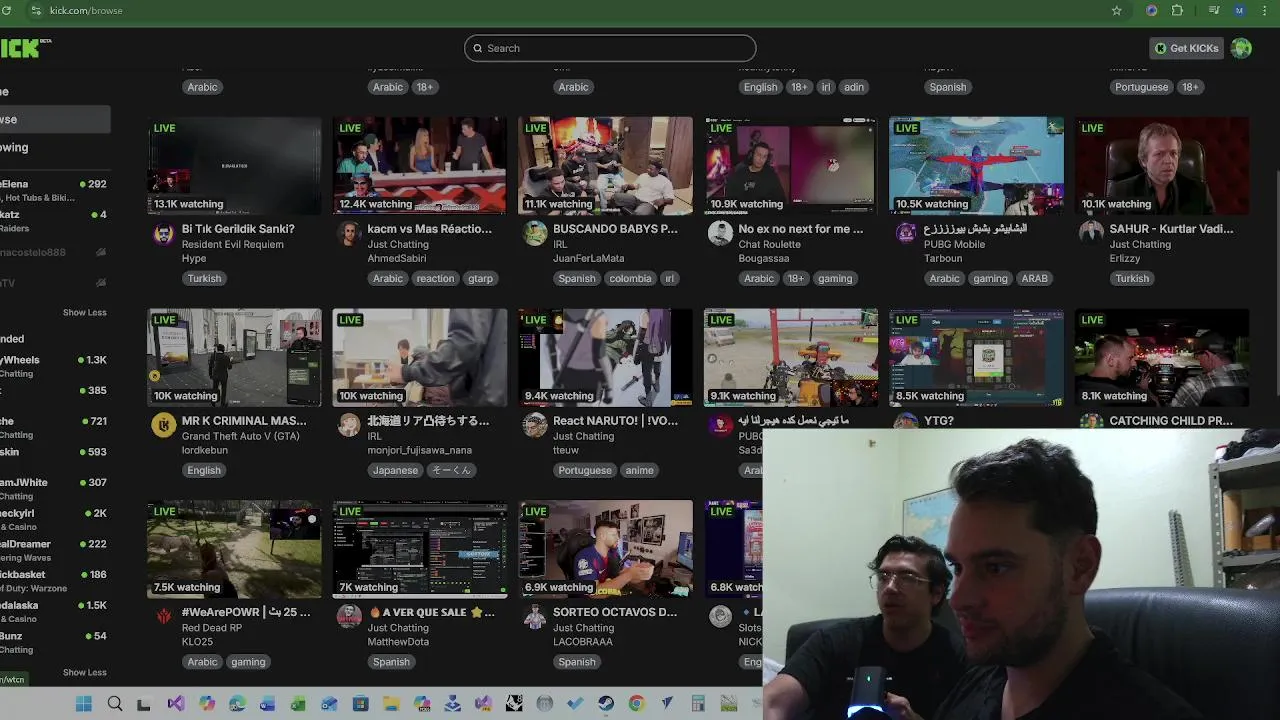1280x720 pixels.
Task: Click the Japanese tag under monjori_fujisawa_nana
Action: [x=395, y=470]
